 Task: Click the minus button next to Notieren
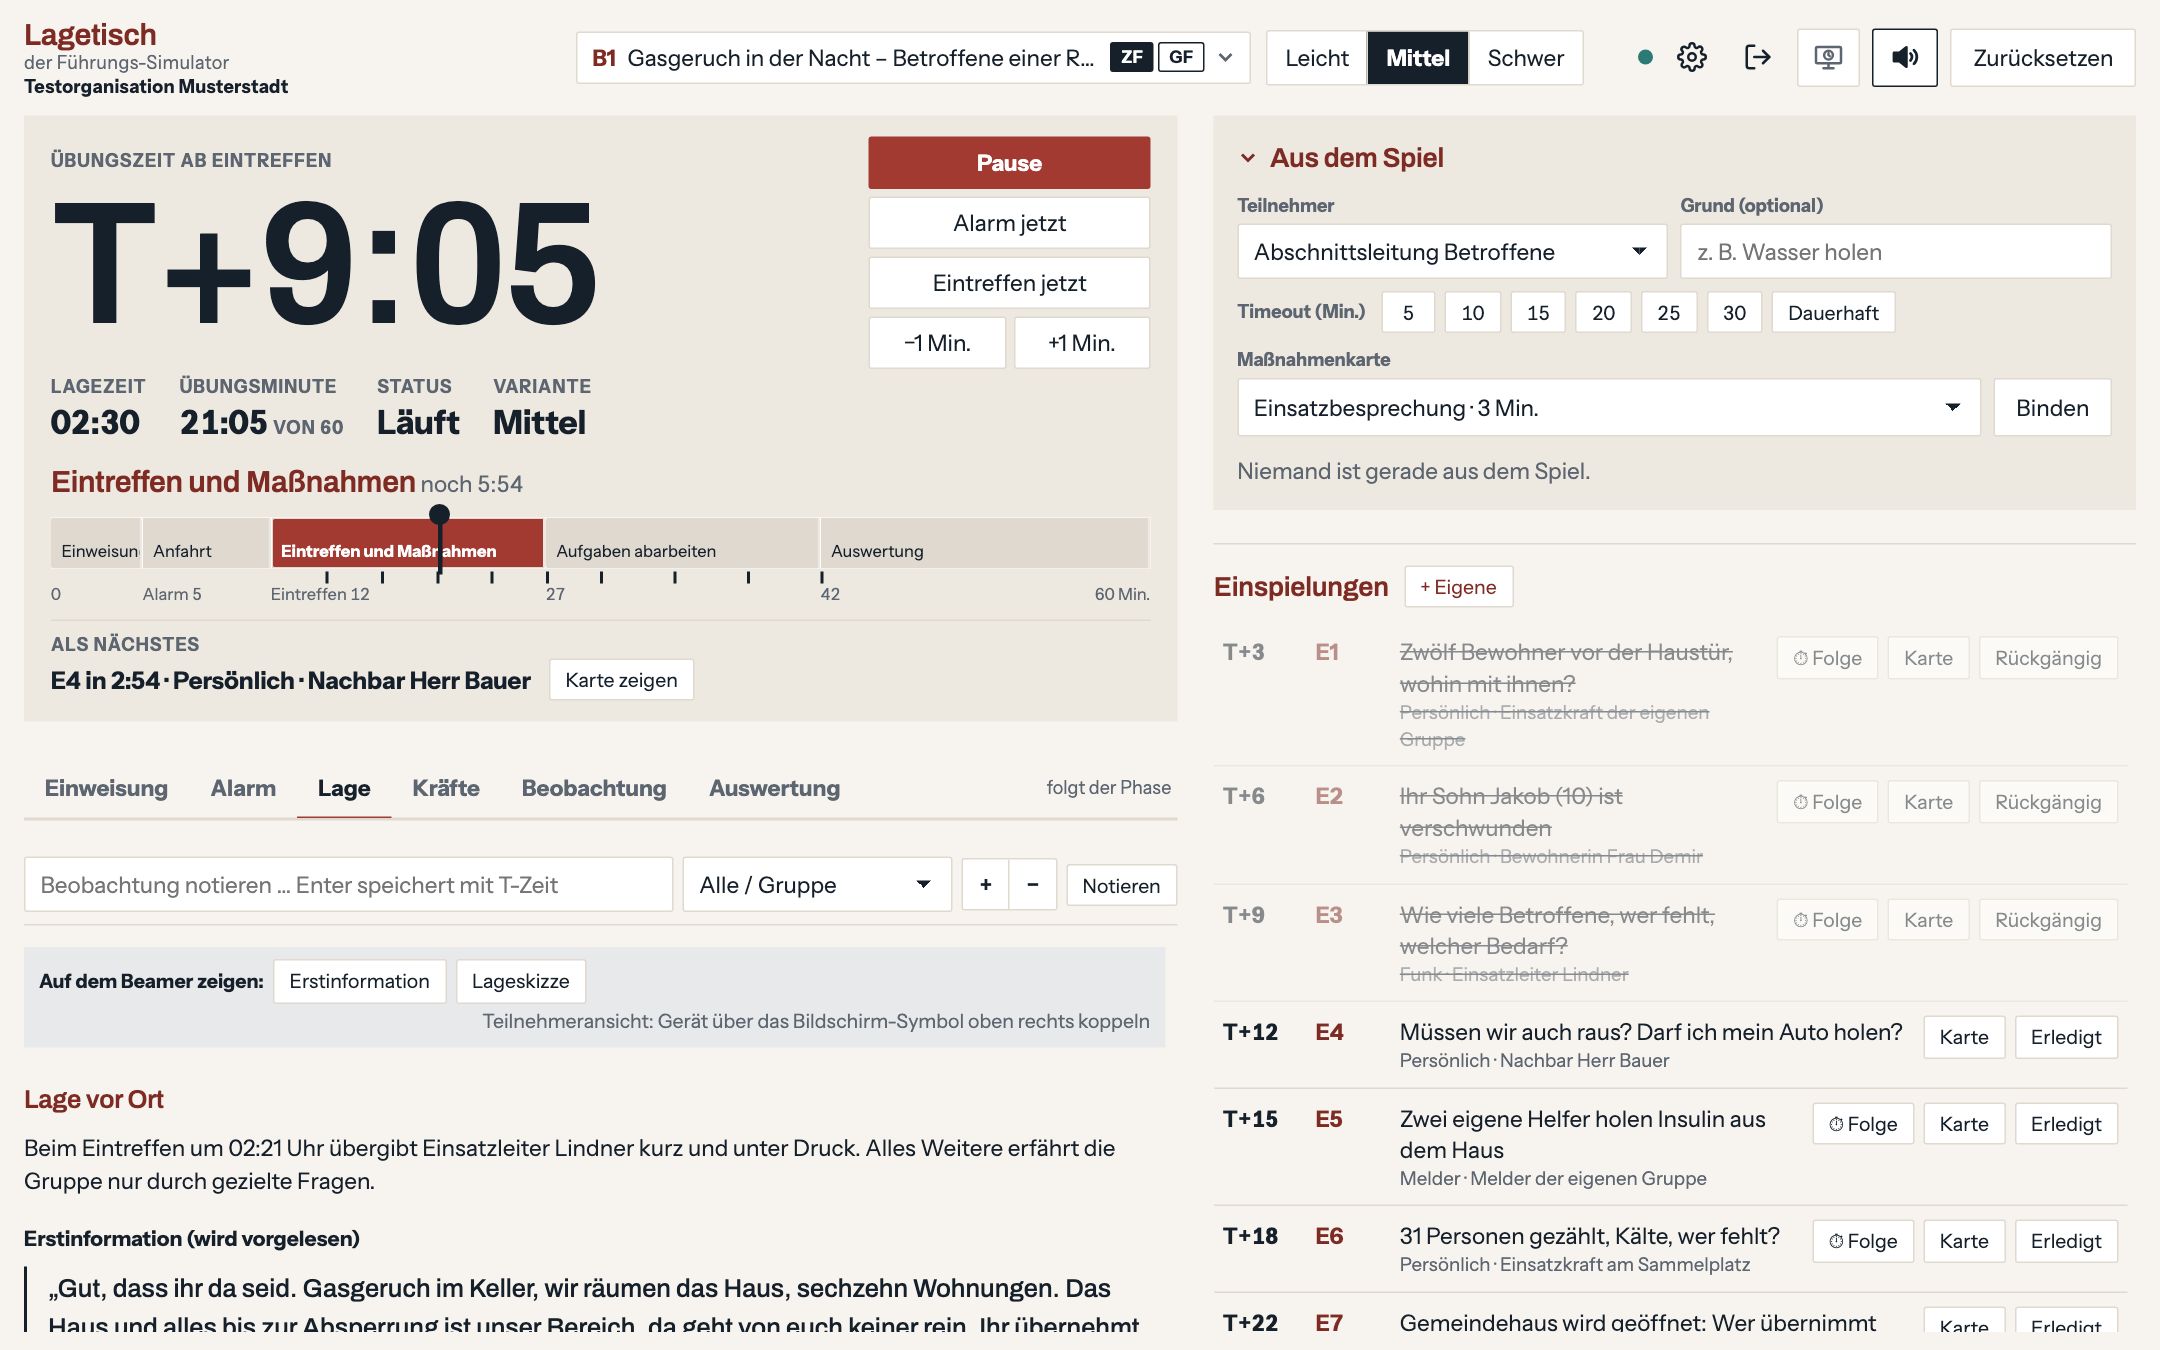[1033, 885]
